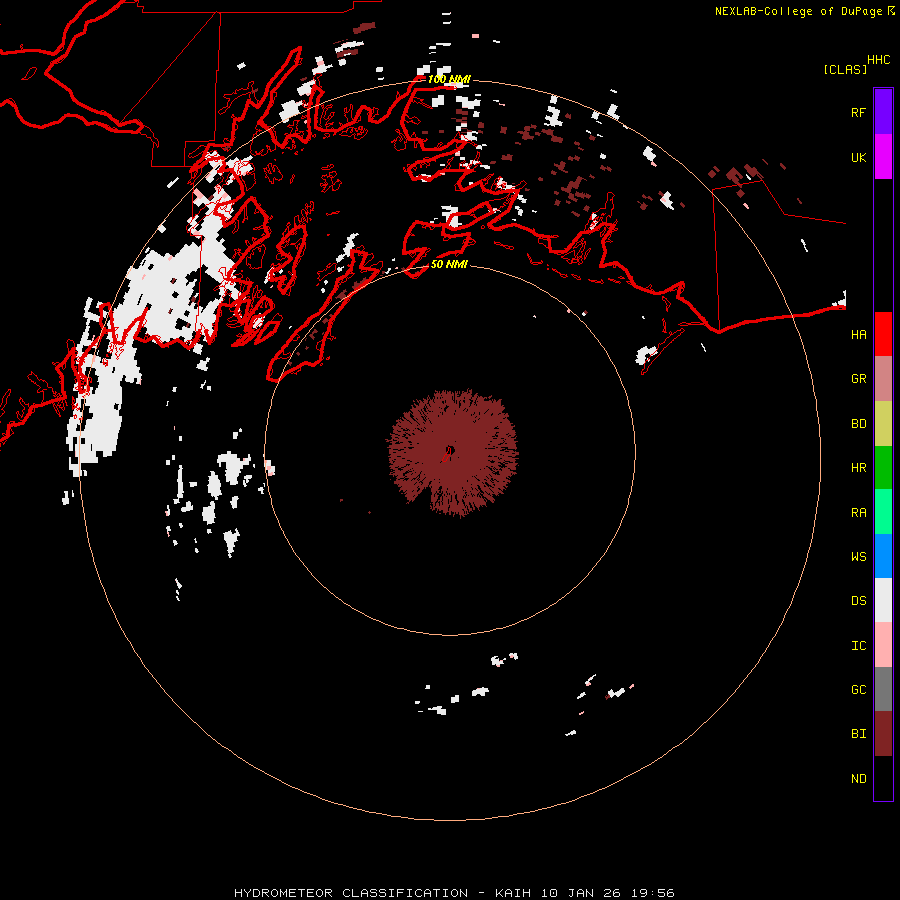The image size is (900, 900).
Task: Click the GC legend label
Action: click(x=859, y=690)
